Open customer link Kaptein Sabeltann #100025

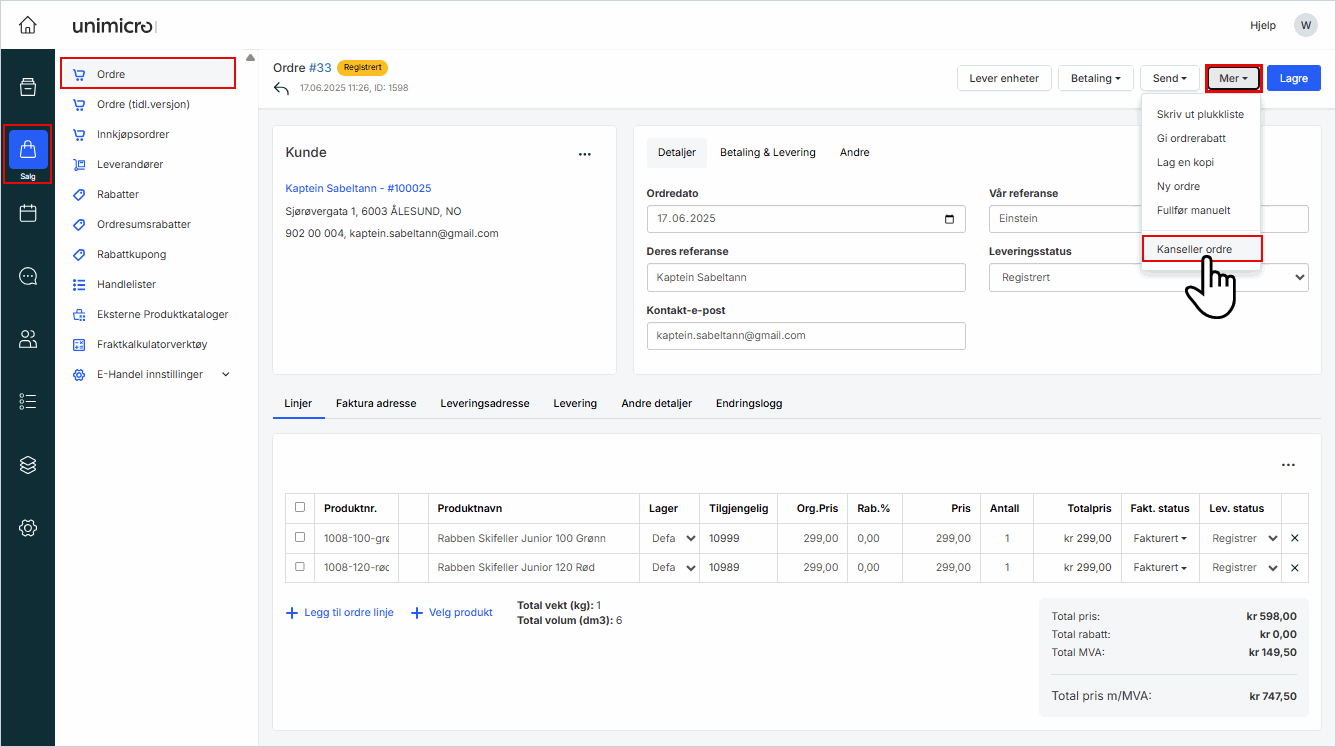(x=358, y=188)
